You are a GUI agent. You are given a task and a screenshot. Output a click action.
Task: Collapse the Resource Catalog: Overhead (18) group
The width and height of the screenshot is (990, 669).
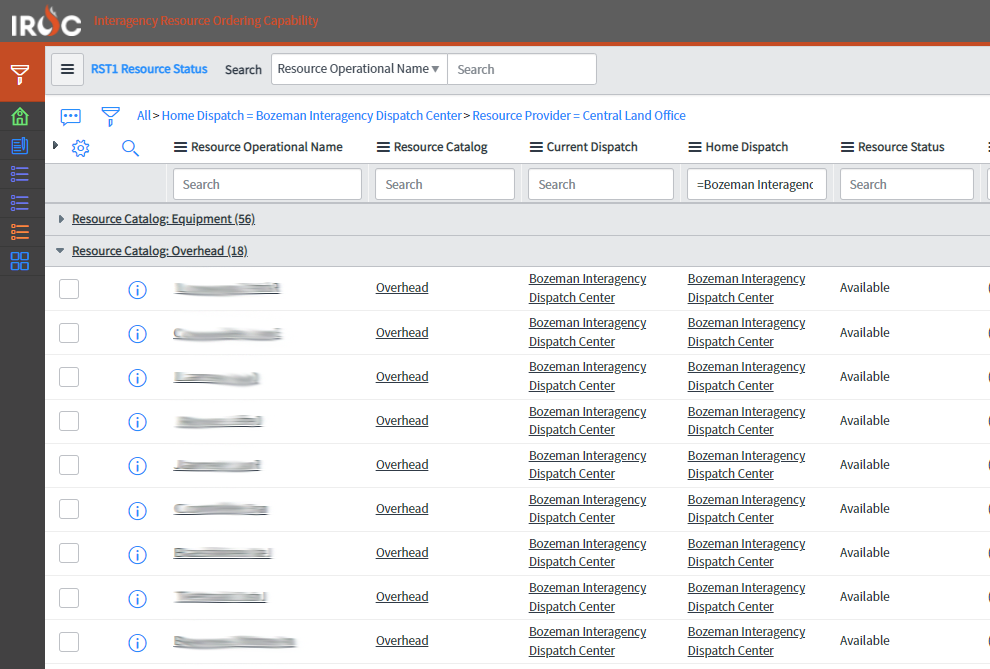click(61, 251)
